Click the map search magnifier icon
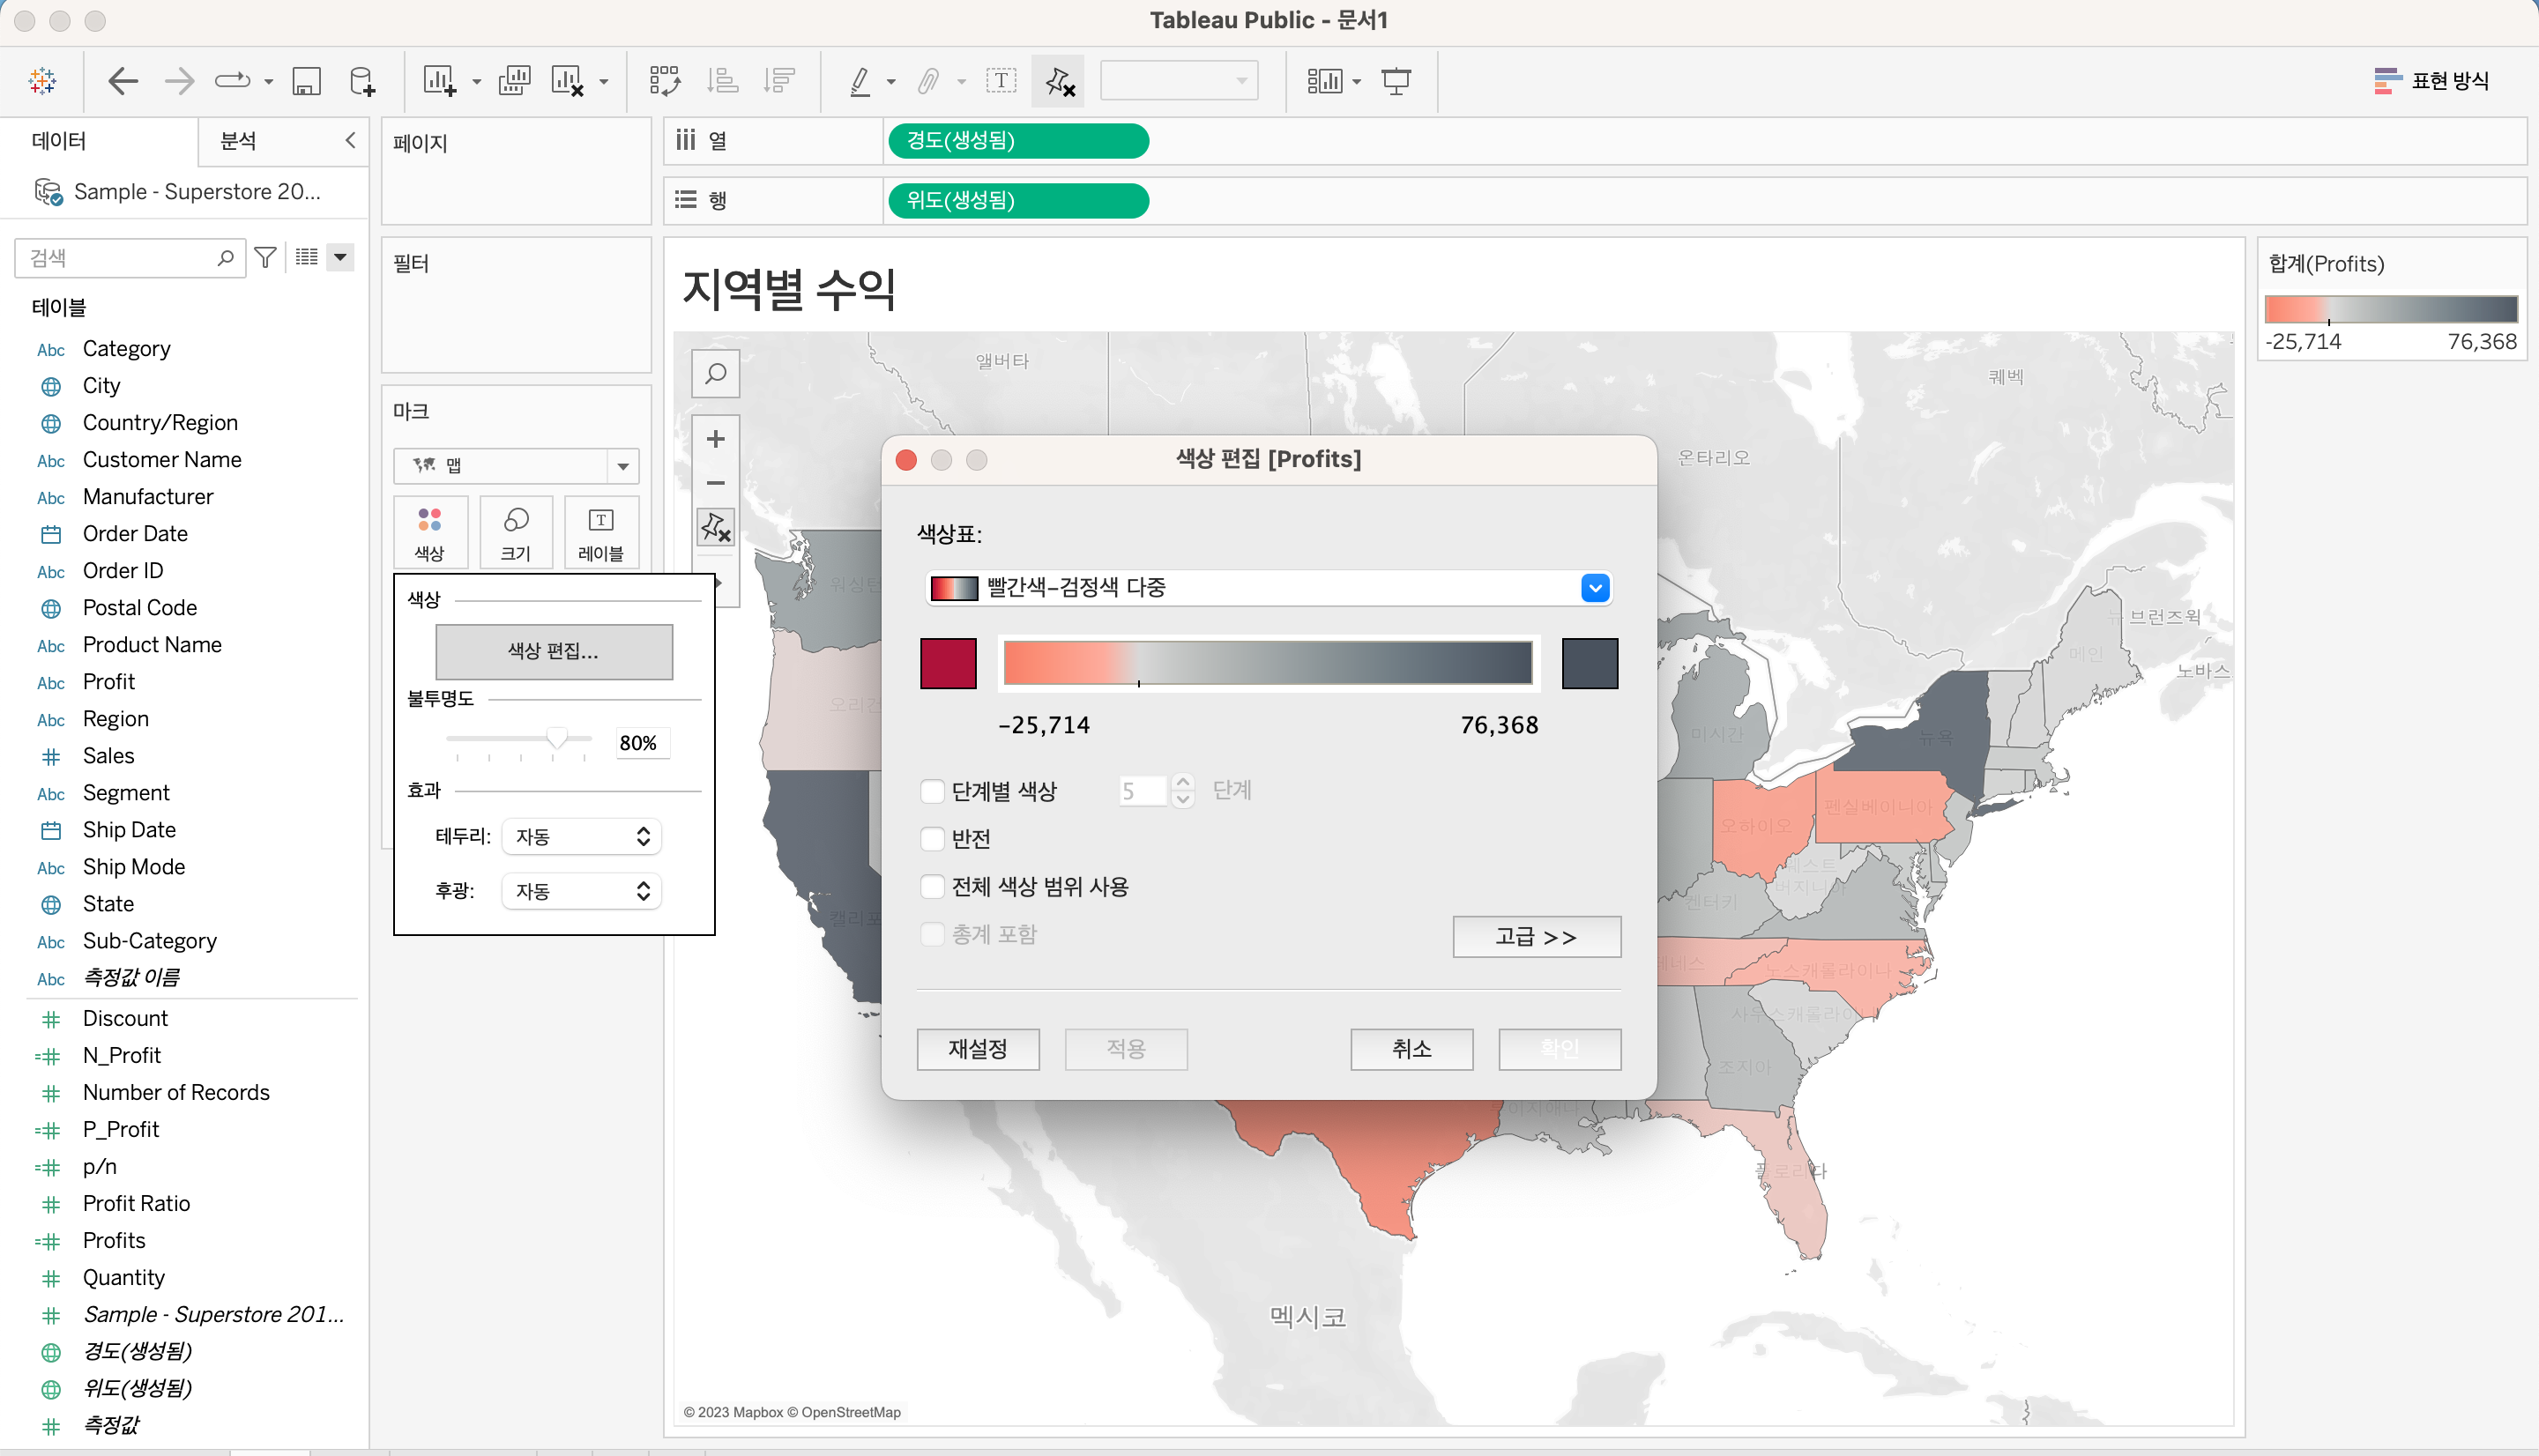Screen dimensions: 2539x1456 tap(716, 374)
